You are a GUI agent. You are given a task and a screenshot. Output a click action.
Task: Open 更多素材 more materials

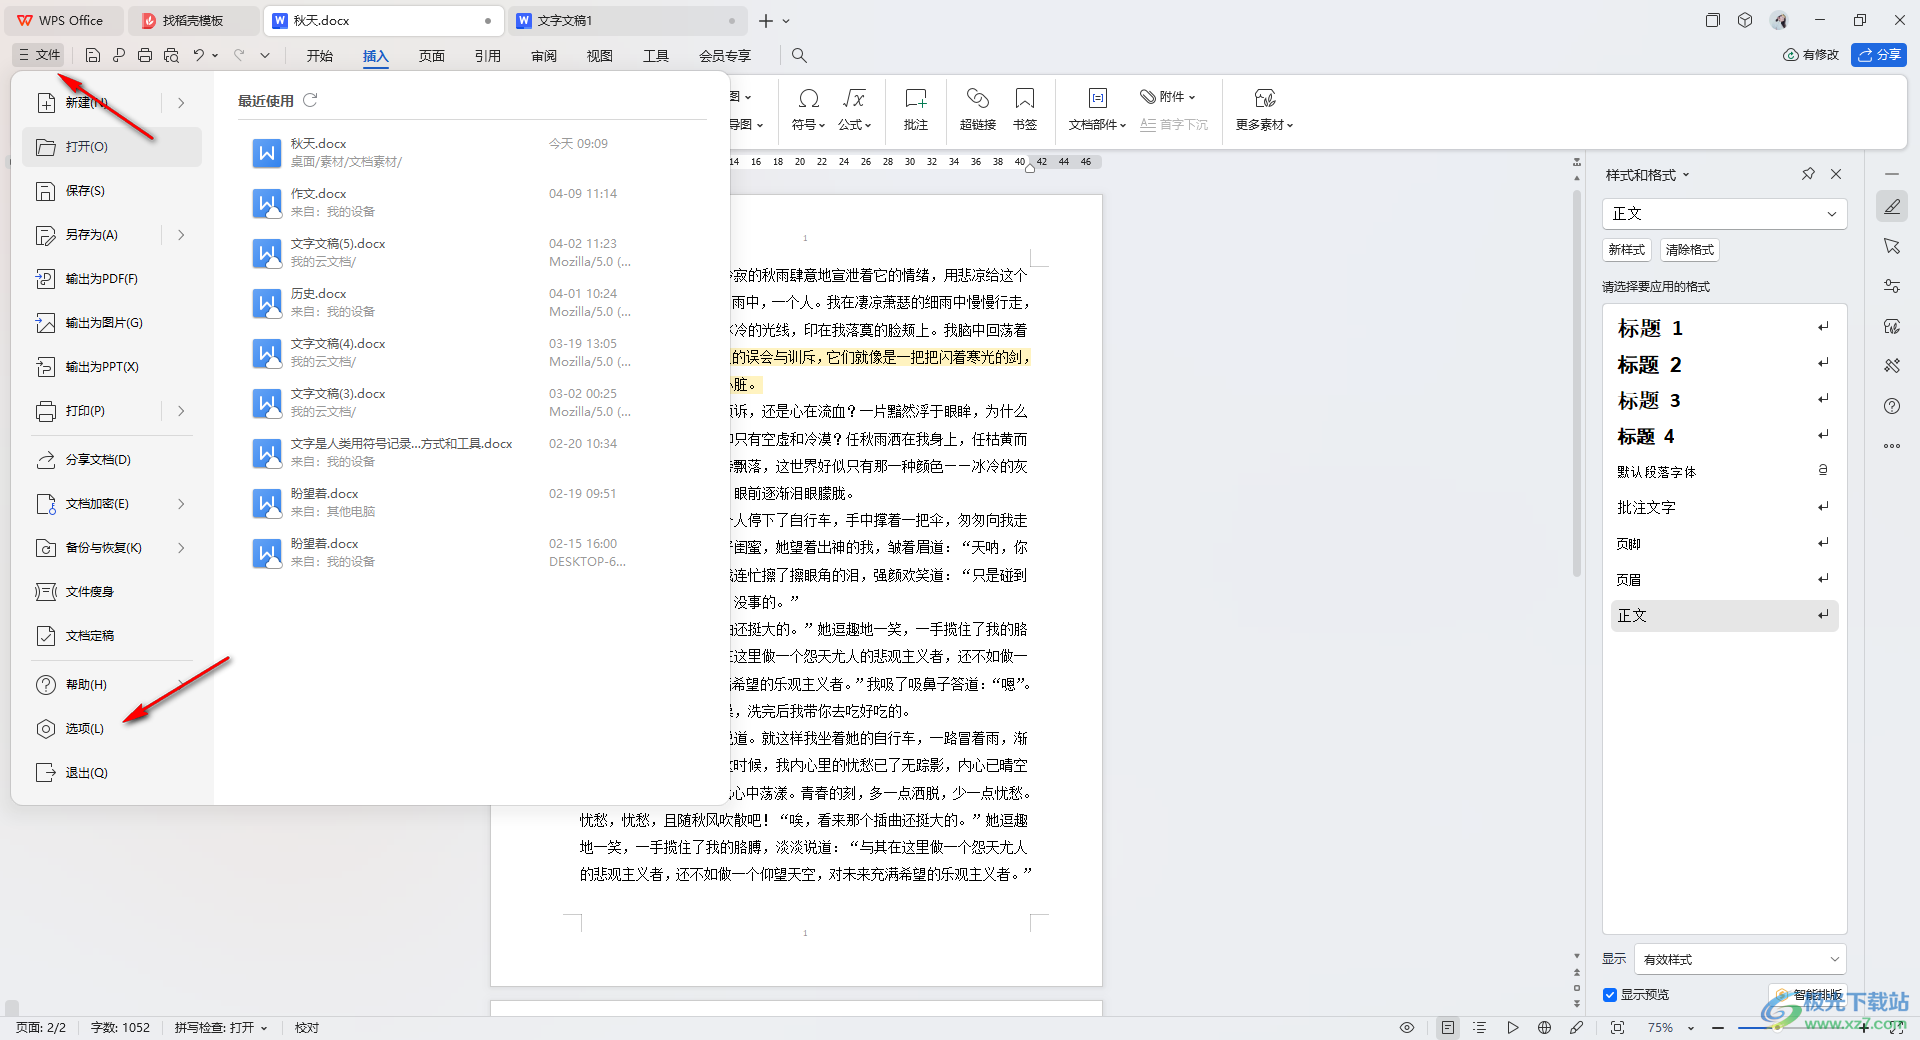pos(1264,110)
